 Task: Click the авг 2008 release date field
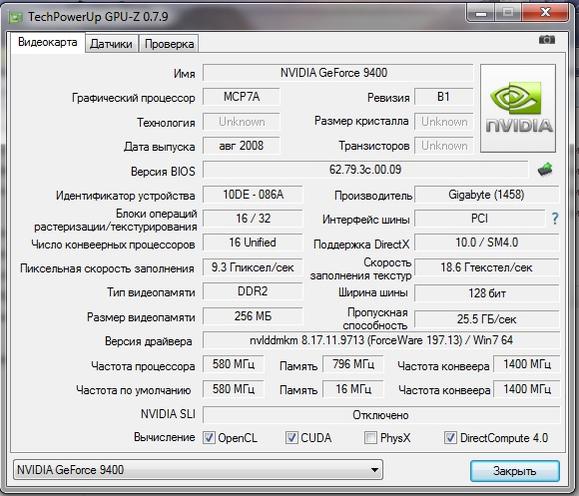(x=241, y=146)
